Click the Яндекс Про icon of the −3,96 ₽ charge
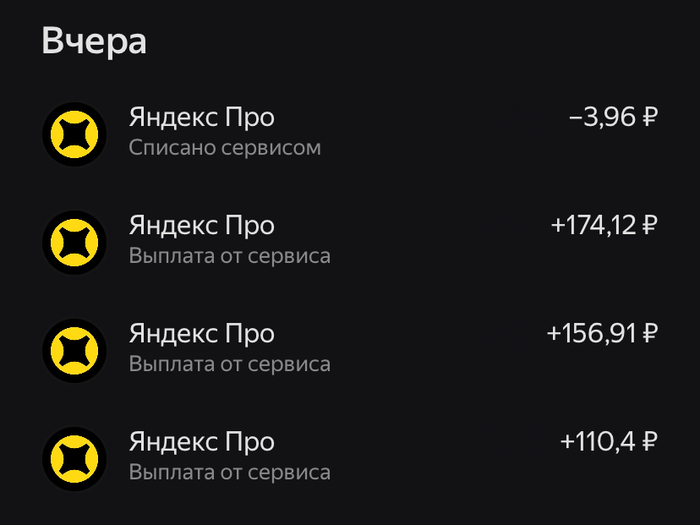Screen dimensions: 700x525 pyautogui.click(x=74, y=134)
